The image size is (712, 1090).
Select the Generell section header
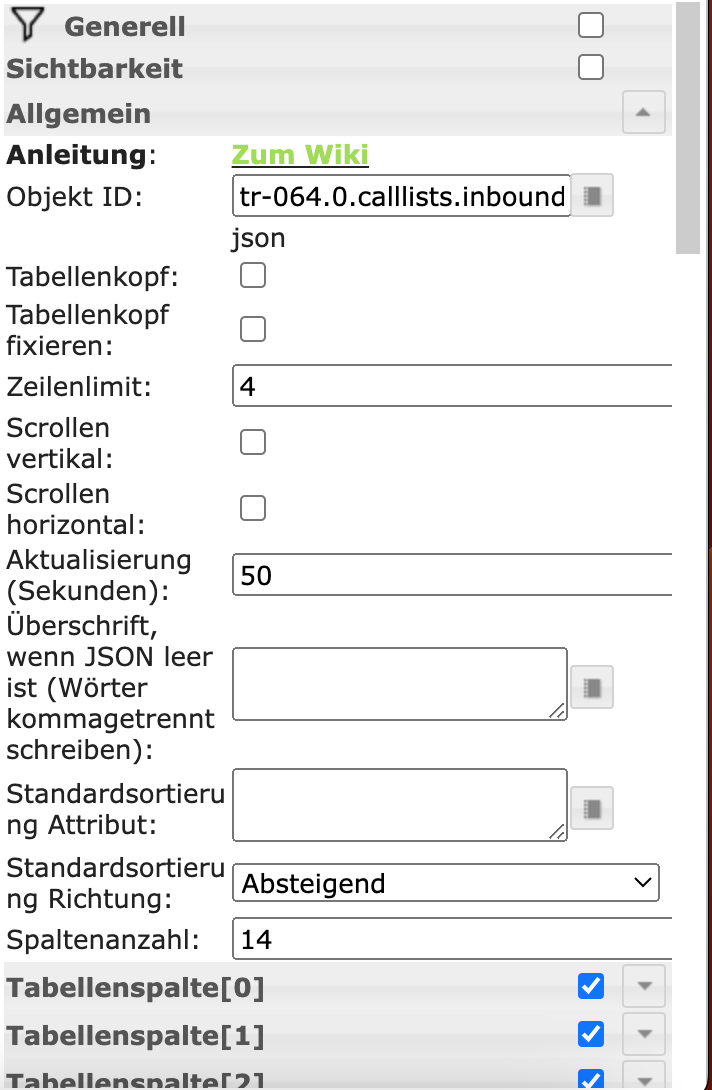pyautogui.click(x=123, y=27)
